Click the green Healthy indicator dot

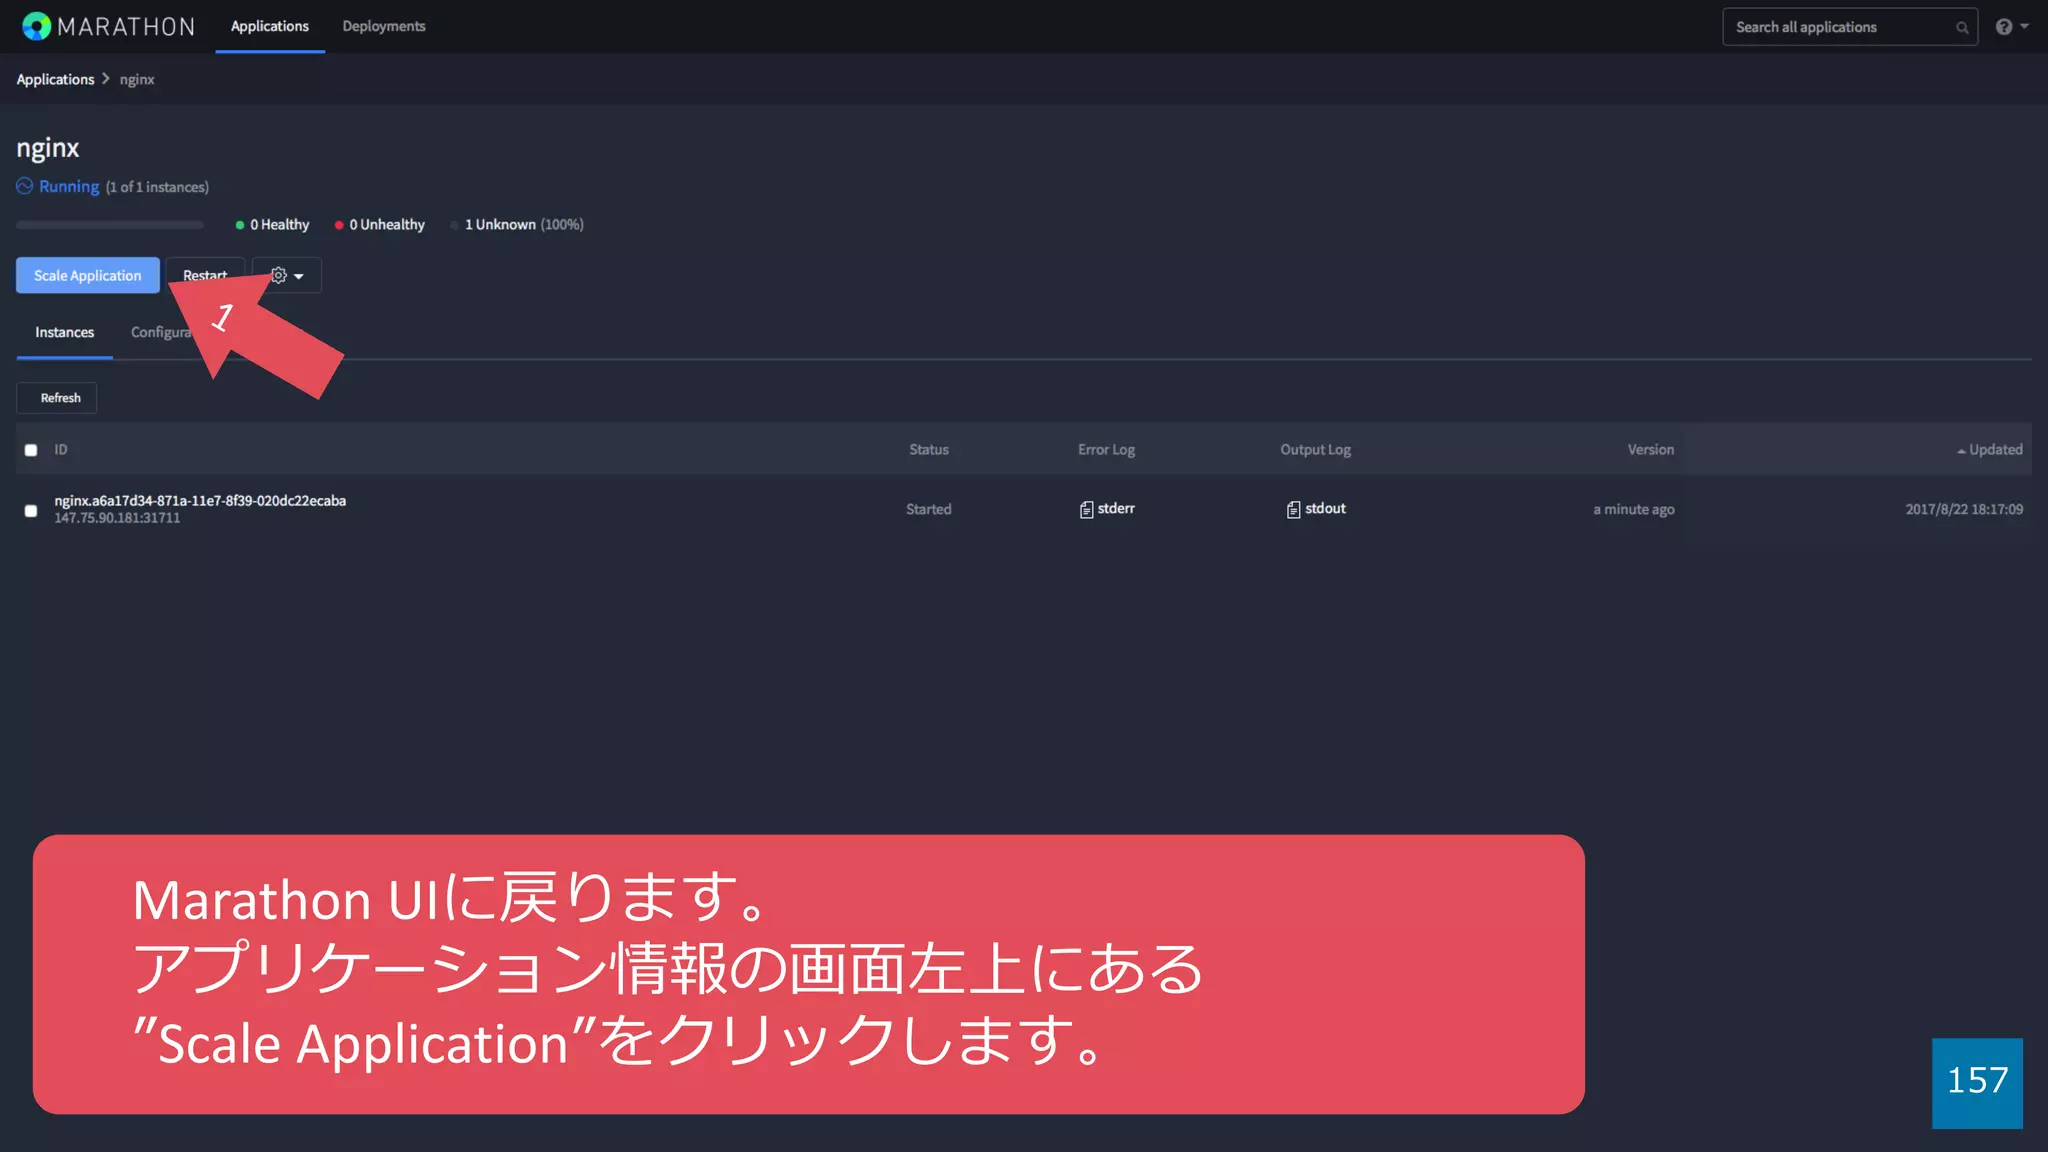click(240, 225)
